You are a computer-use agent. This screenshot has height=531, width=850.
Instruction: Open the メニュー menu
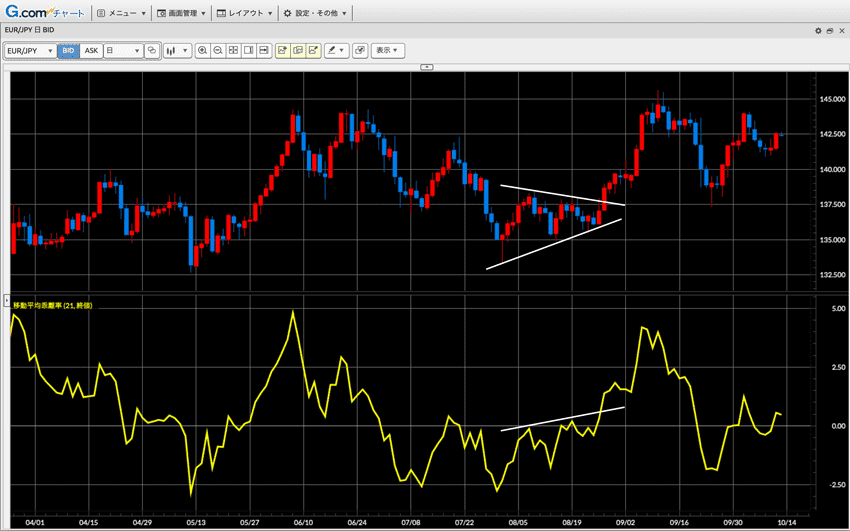click(x=121, y=13)
